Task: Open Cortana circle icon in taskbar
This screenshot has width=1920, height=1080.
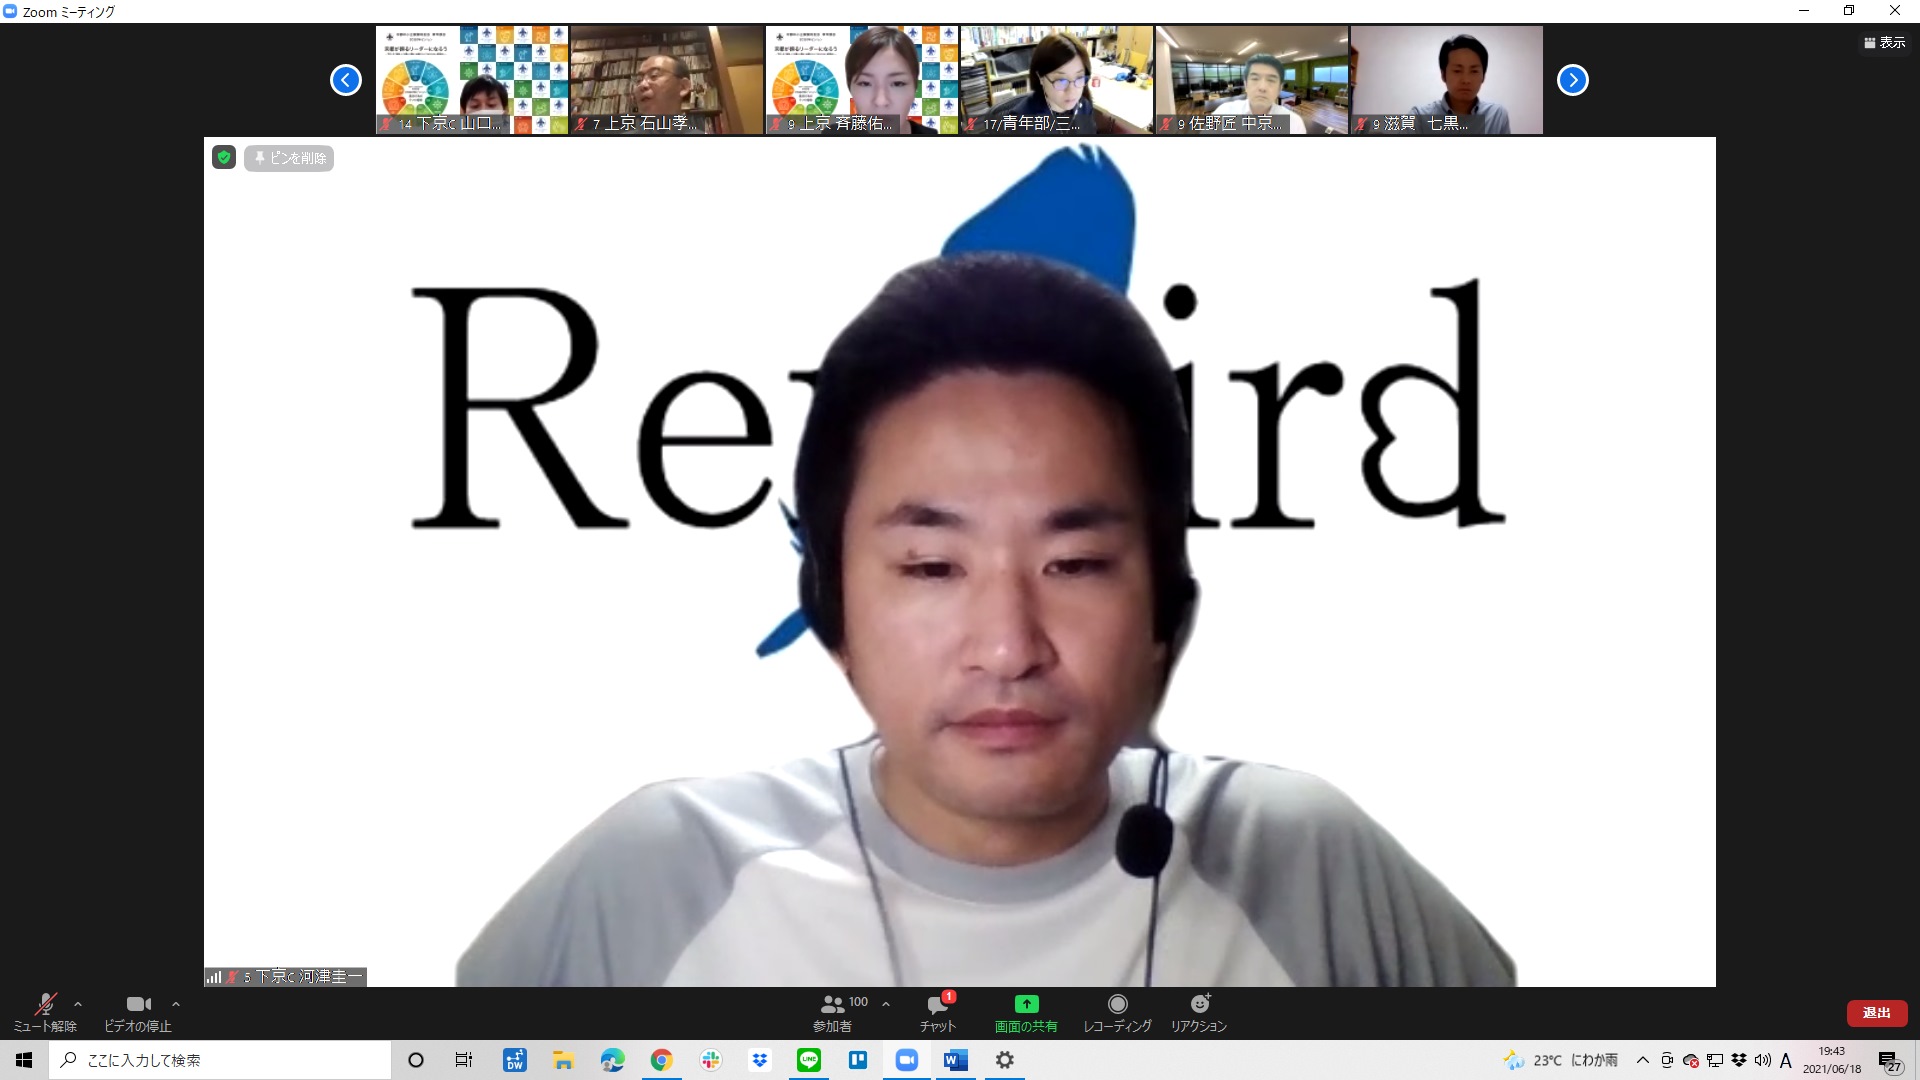Action: pos(416,1060)
